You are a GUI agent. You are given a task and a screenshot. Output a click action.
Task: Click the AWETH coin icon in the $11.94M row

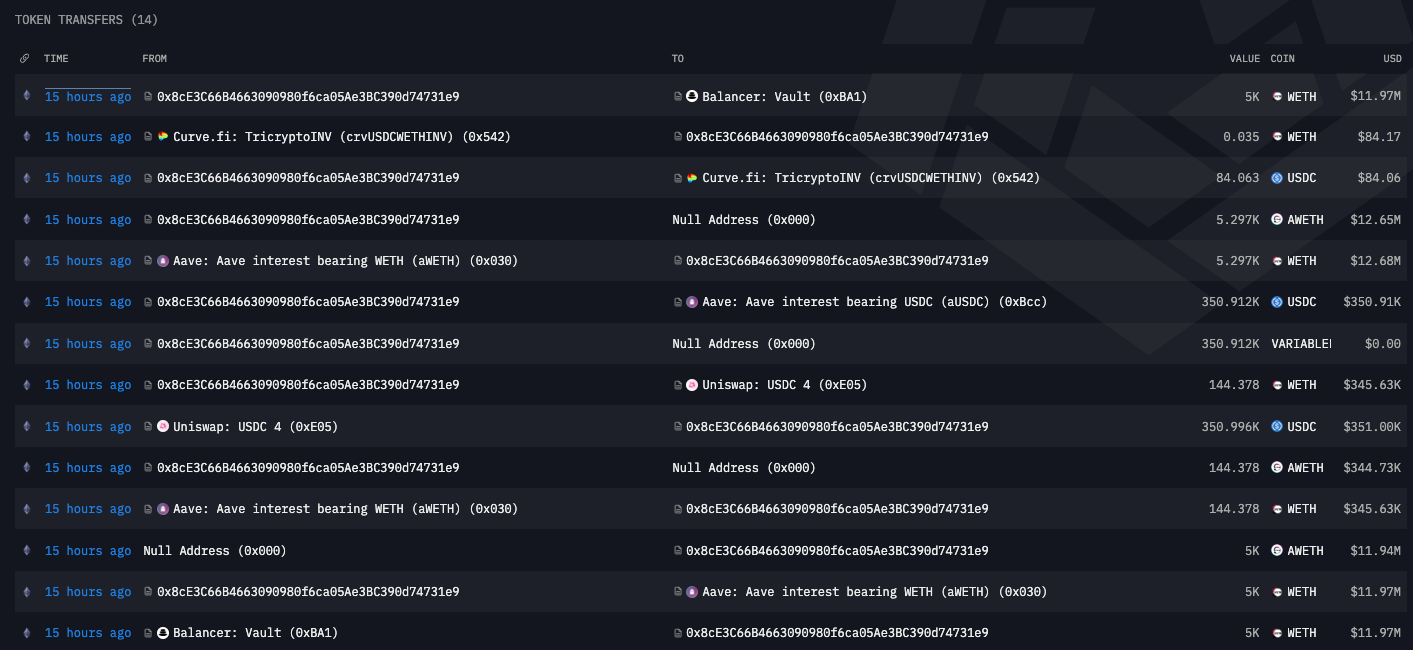[1277, 551]
